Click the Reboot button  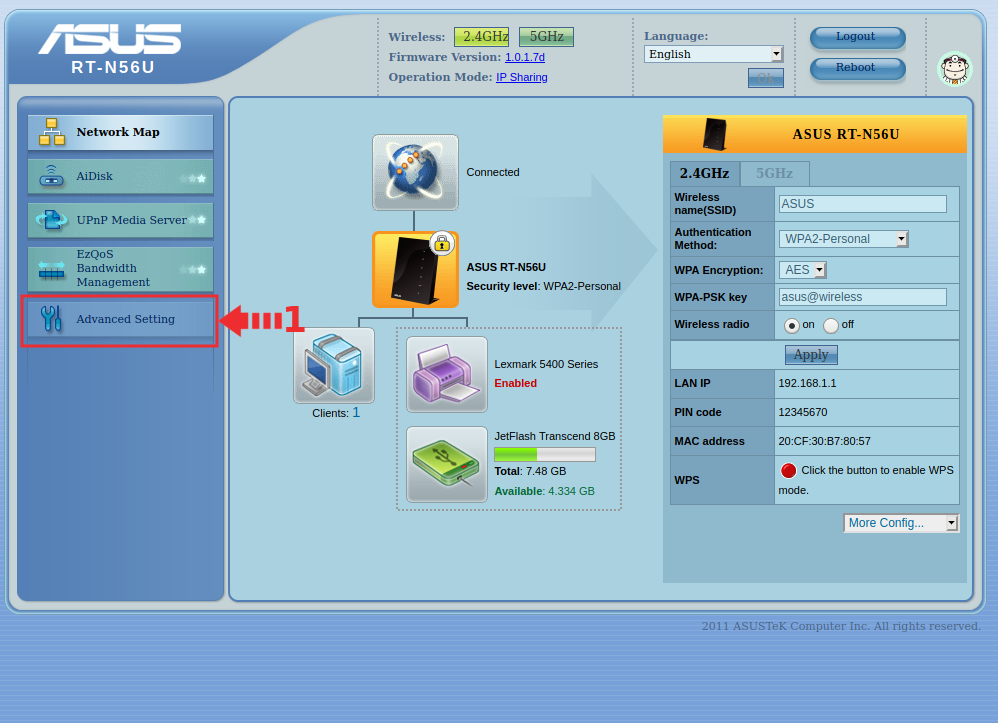tap(857, 68)
